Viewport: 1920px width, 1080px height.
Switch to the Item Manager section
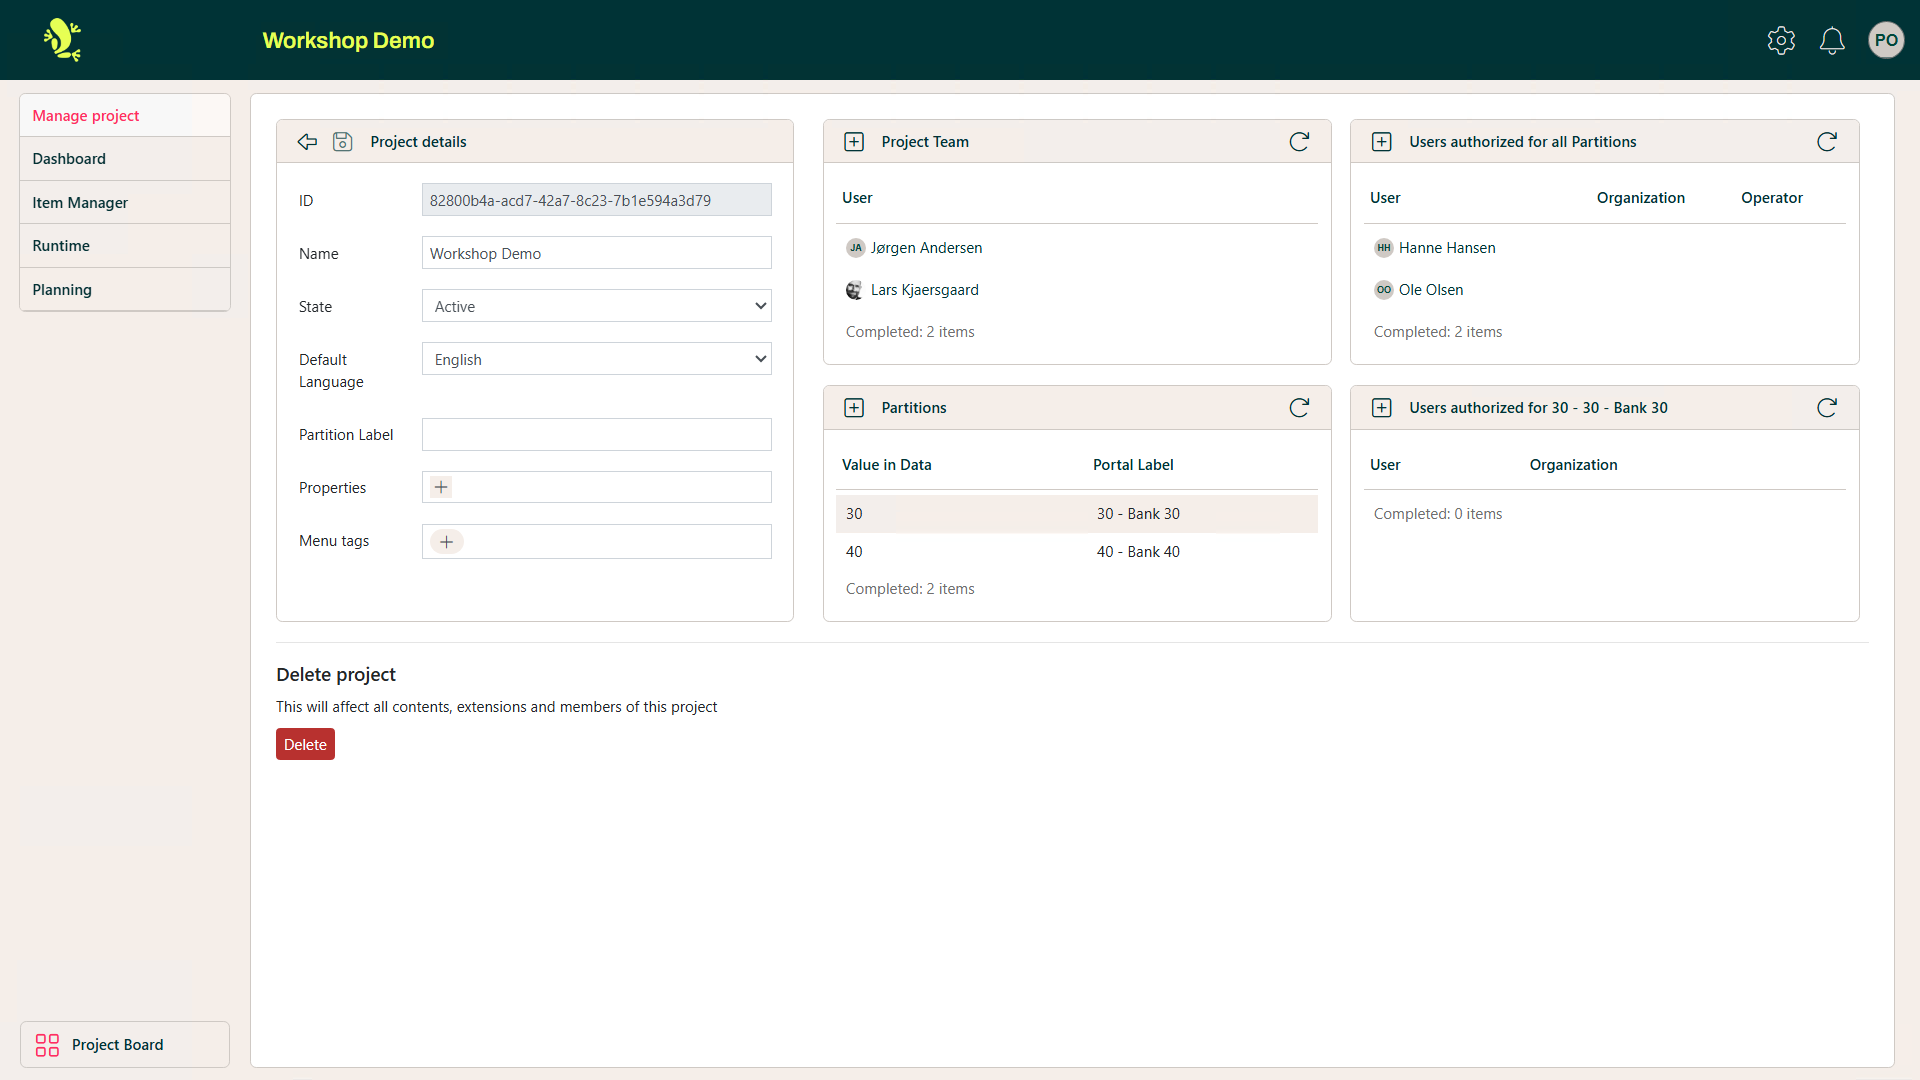pyautogui.click(x=80, y=202)
